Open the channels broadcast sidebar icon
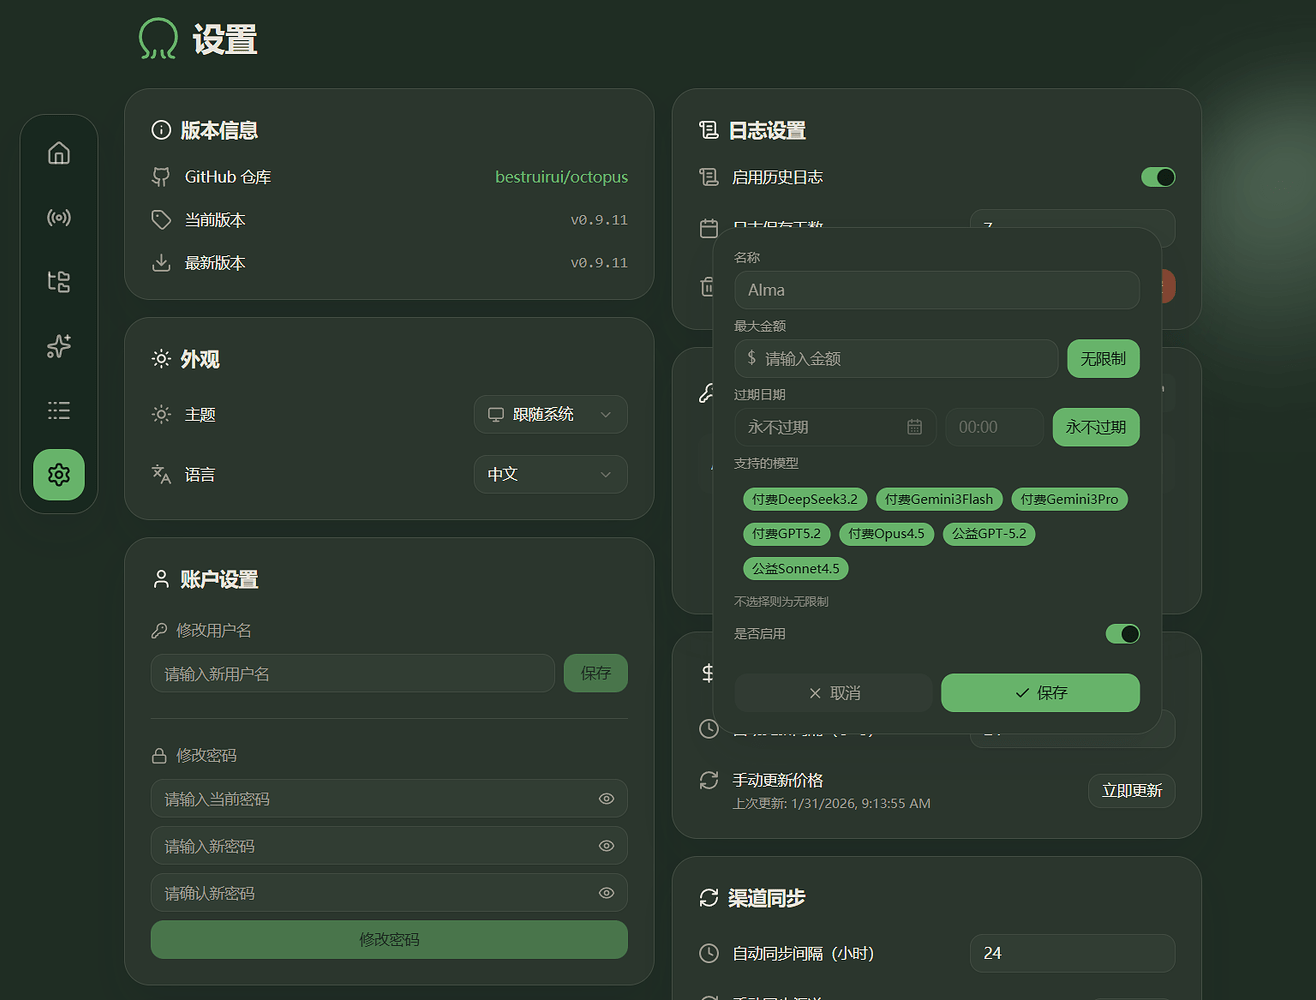1316x1000 pixels. click(x=59, y=217)
